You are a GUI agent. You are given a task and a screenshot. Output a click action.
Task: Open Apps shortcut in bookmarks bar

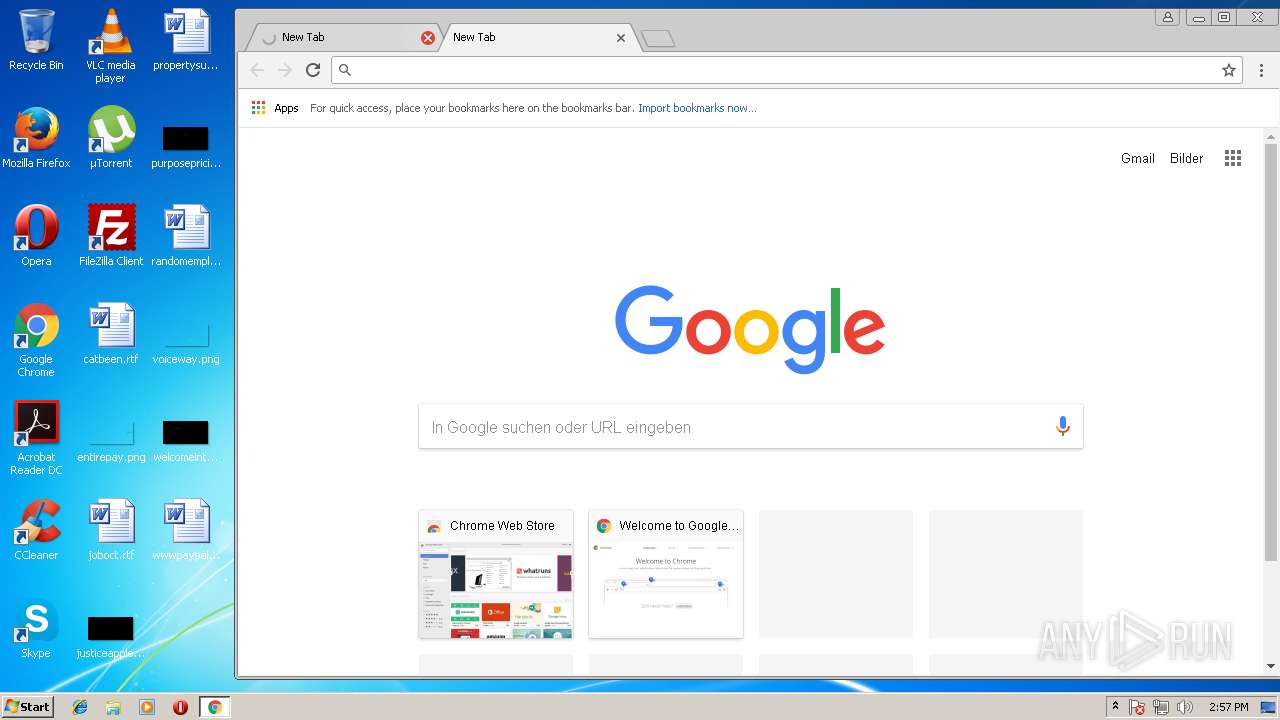(275, 108)
